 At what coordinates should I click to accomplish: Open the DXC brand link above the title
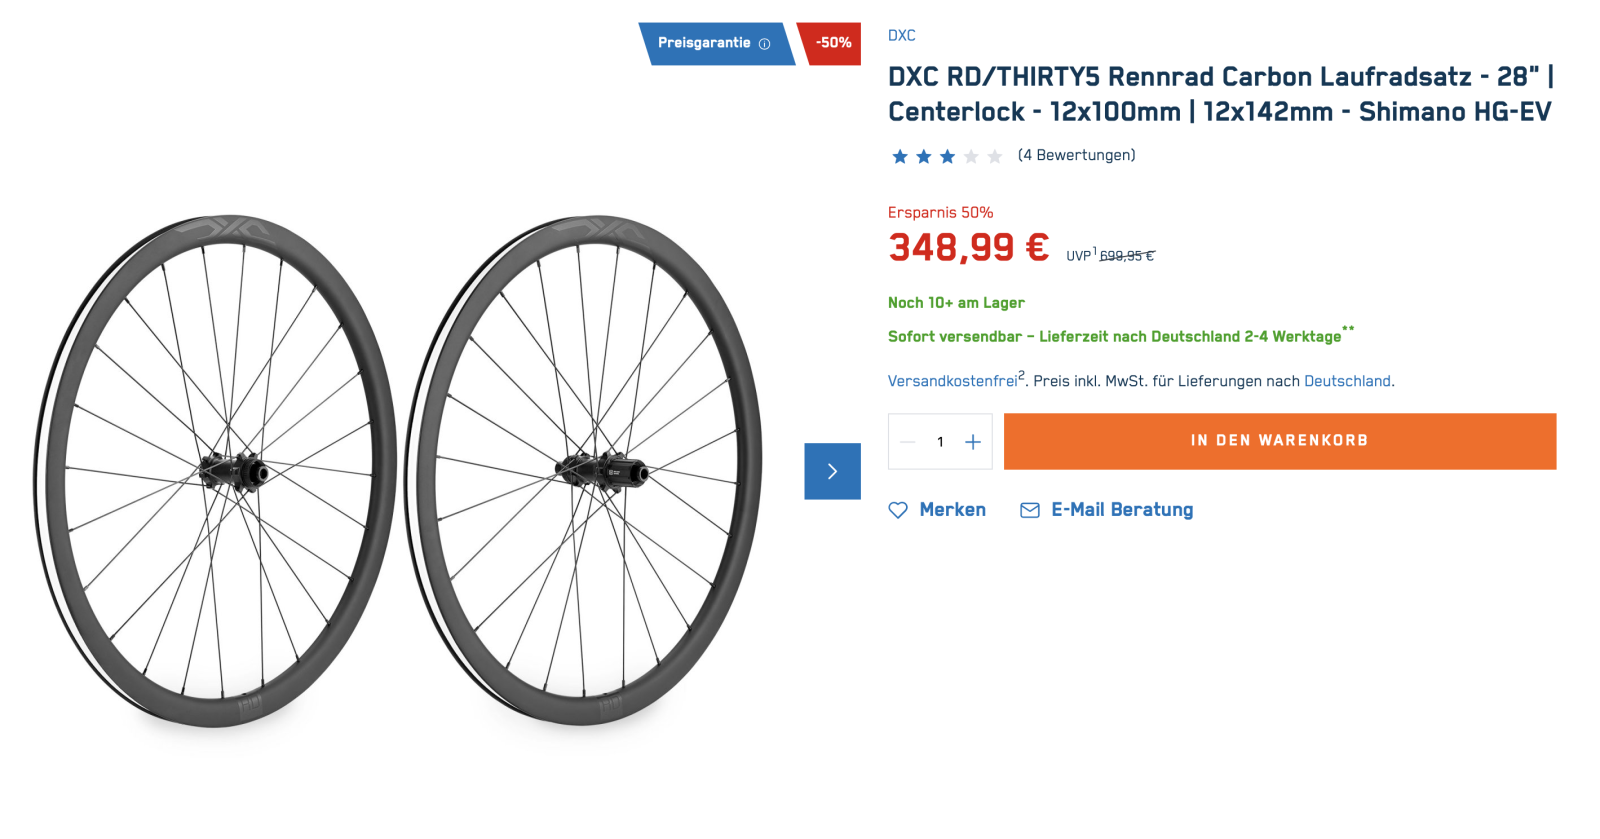pos(901,35)
